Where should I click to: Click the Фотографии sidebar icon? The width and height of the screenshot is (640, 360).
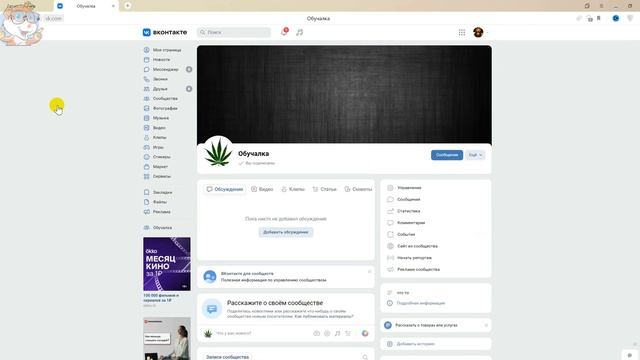[x=147, y=108]
